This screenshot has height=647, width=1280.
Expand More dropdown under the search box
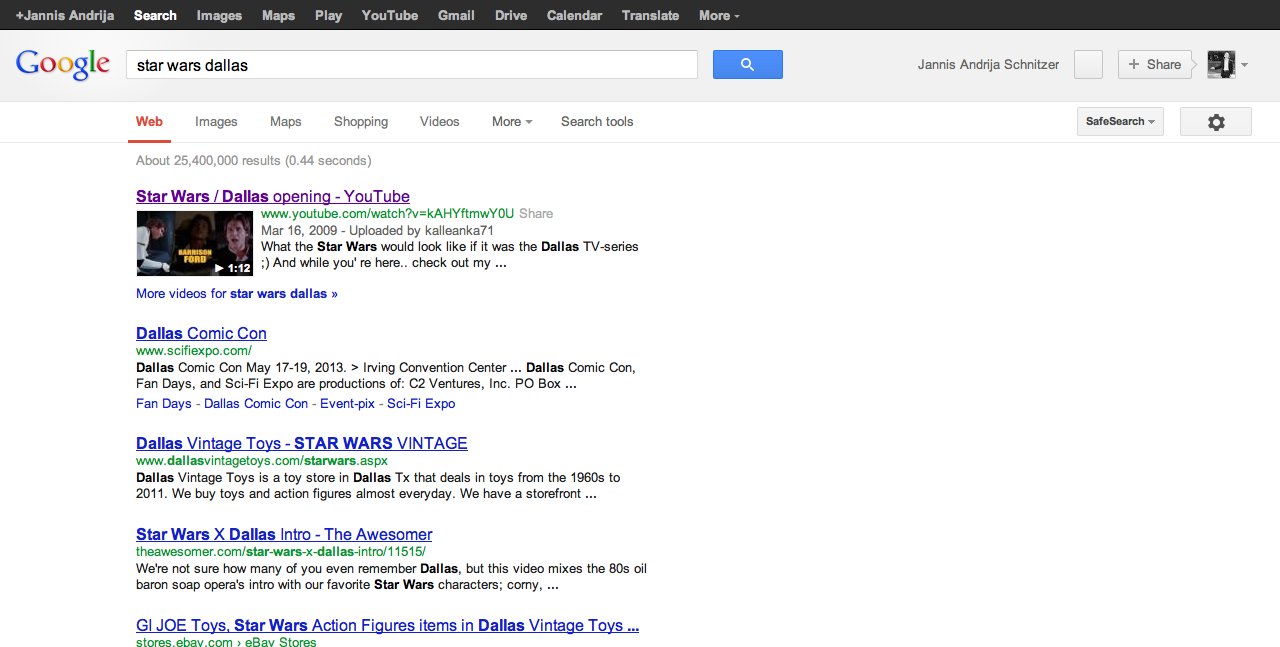coord(512,121)
